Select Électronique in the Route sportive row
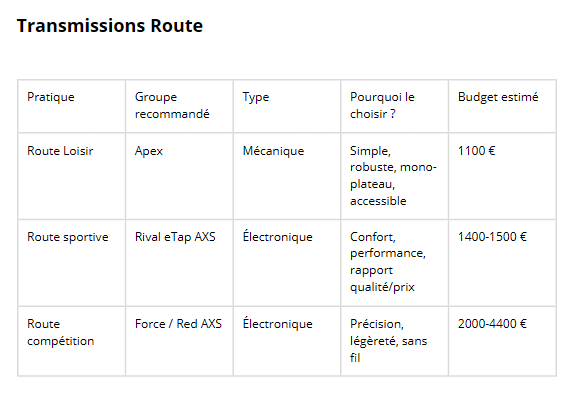The height and width of the screenshot is (396, 572). [278, 236]
